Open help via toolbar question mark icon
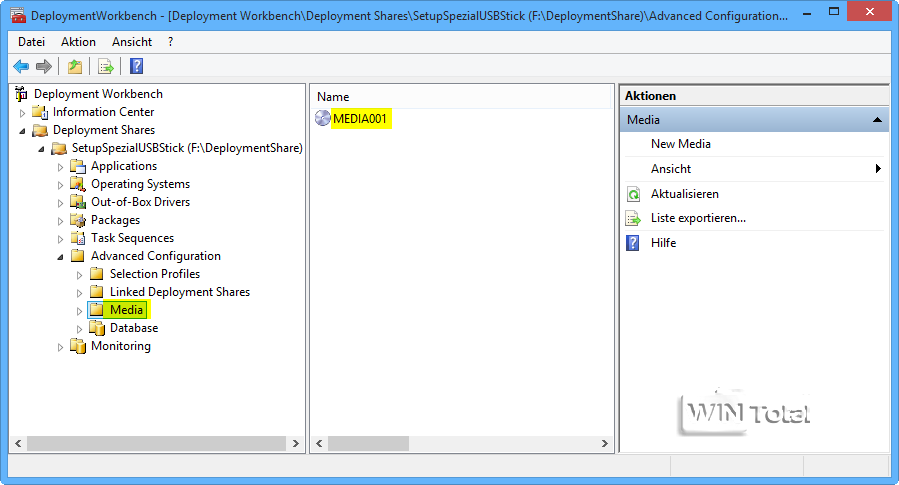Viewport: 899px width, 485px height. tap(136, 67)
